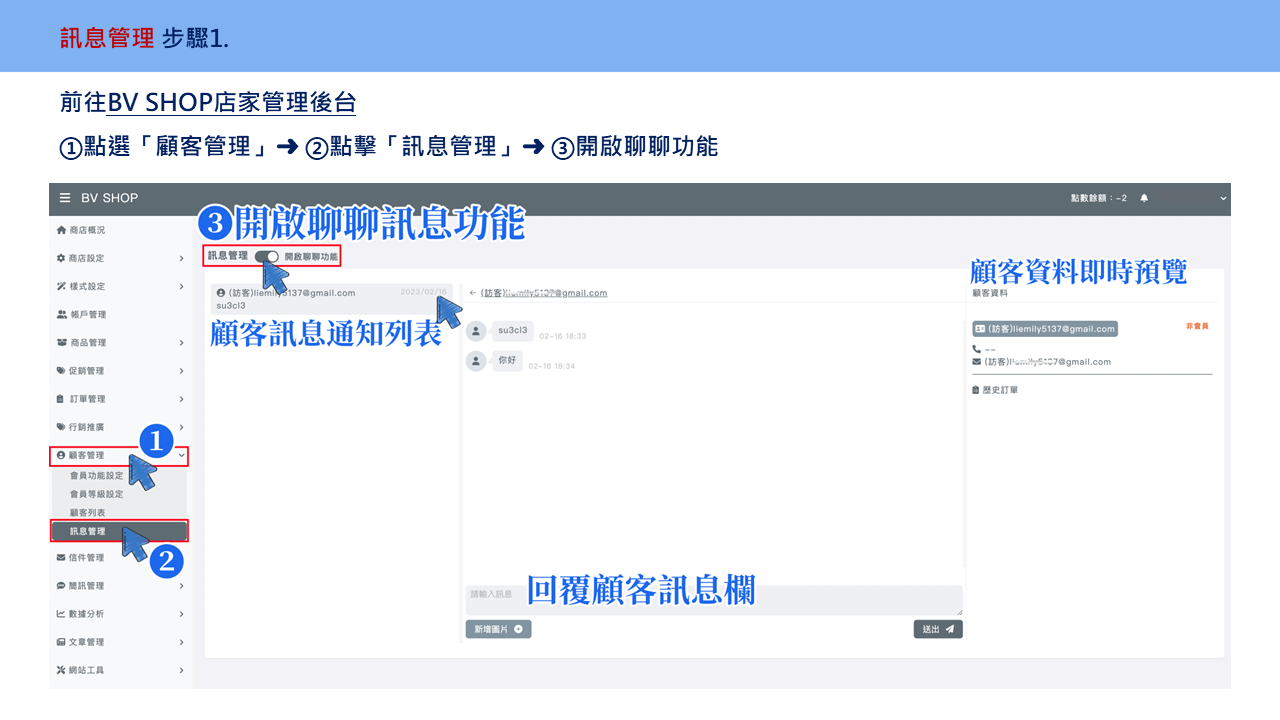The width and height of the screenshot is (1280, 720).
Task: Click the clipboard icon for 訂單管理
Action: coord(61,398)
